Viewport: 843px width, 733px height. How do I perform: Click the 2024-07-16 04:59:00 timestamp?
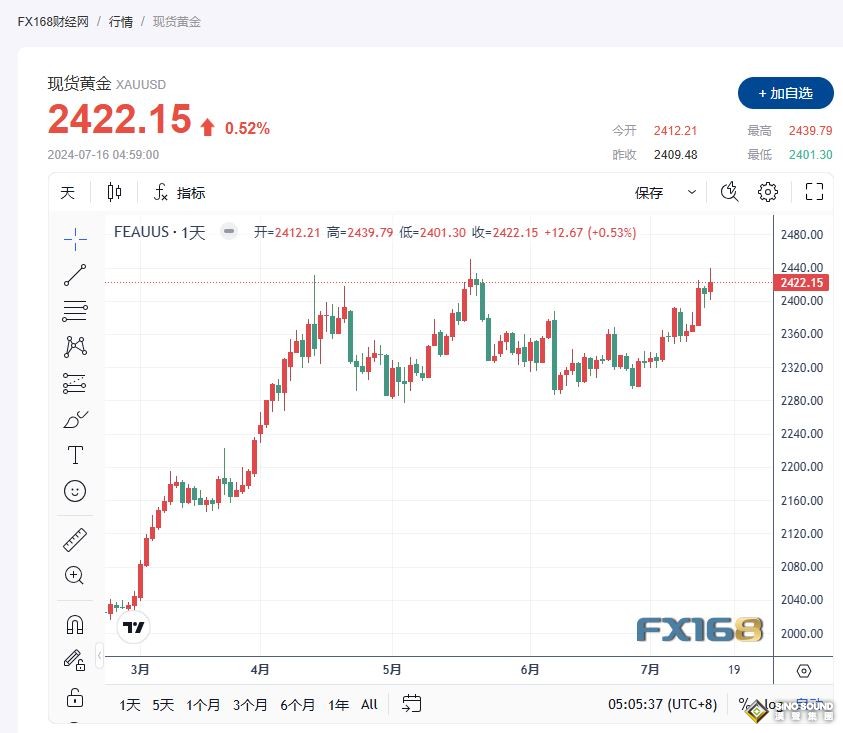103,155
